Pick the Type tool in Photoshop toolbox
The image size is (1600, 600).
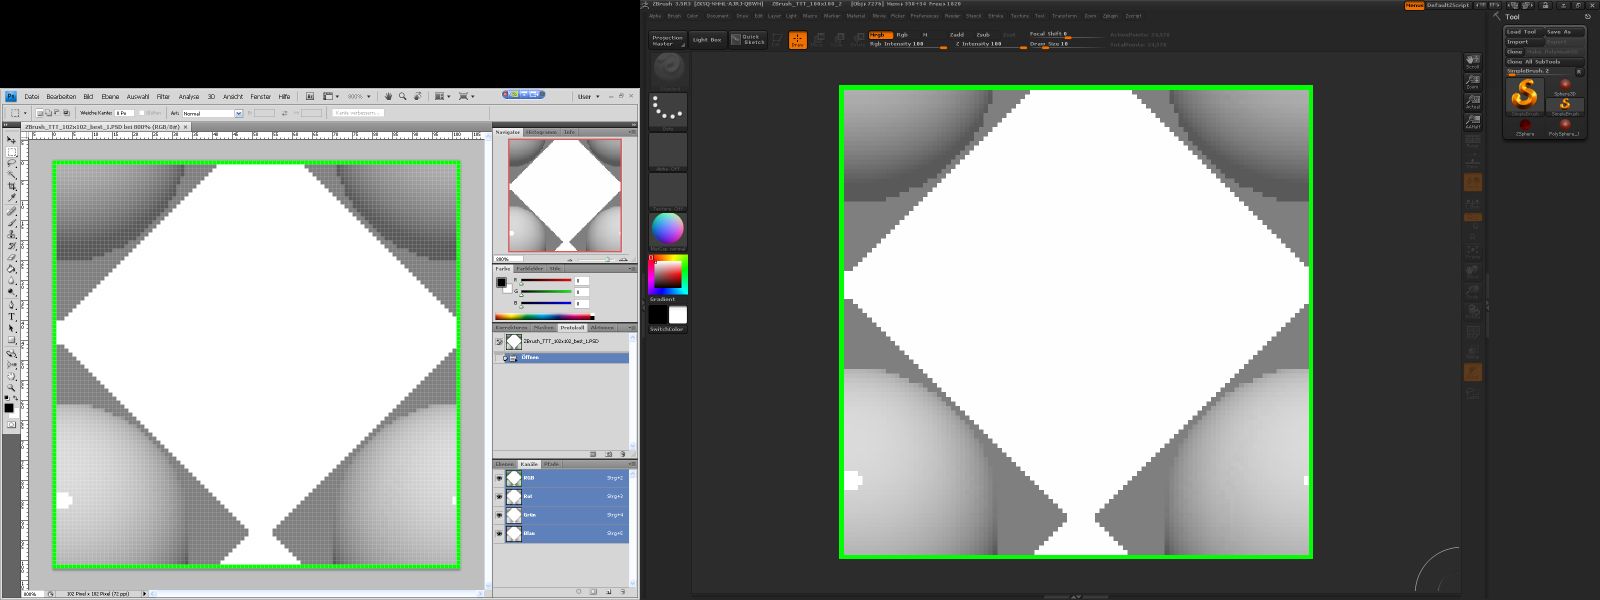click(12, 316)
